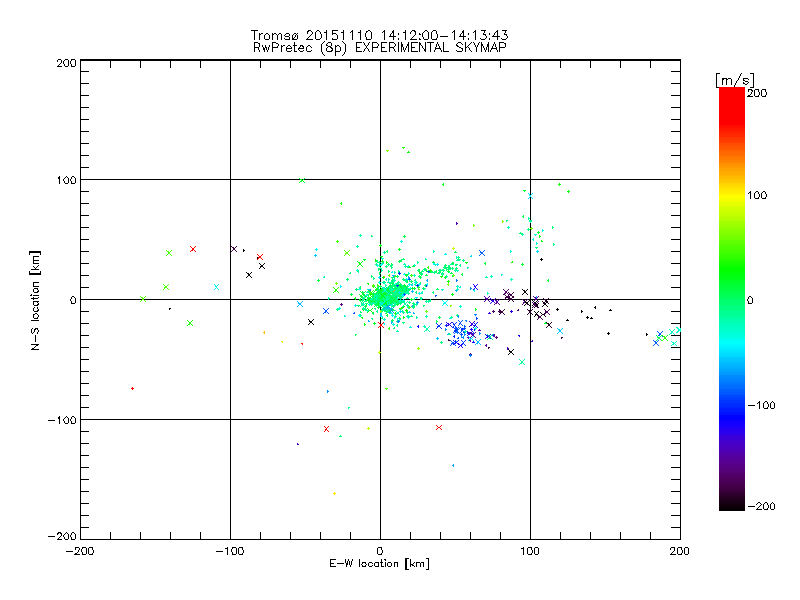Click the colorbar label '-100'
The image size is (800, 600).
(x=761, y=405)
